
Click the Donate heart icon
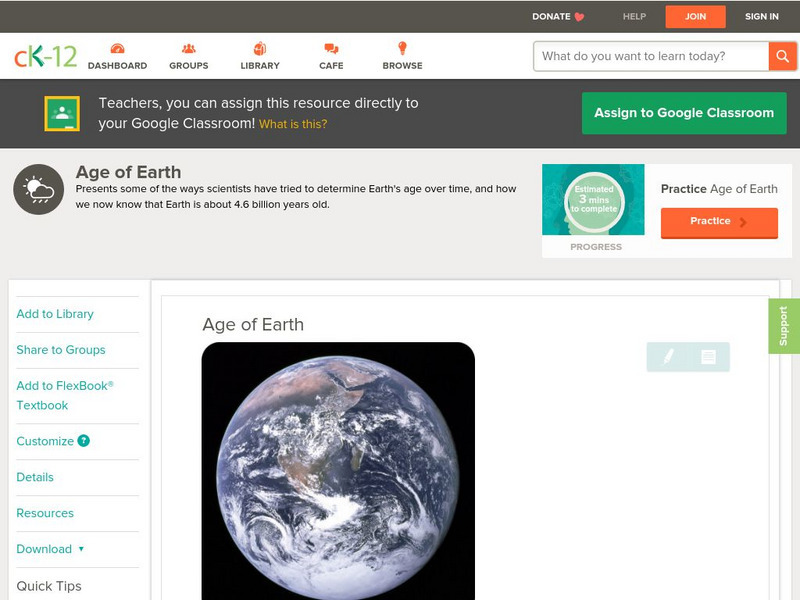coord(579,17)
